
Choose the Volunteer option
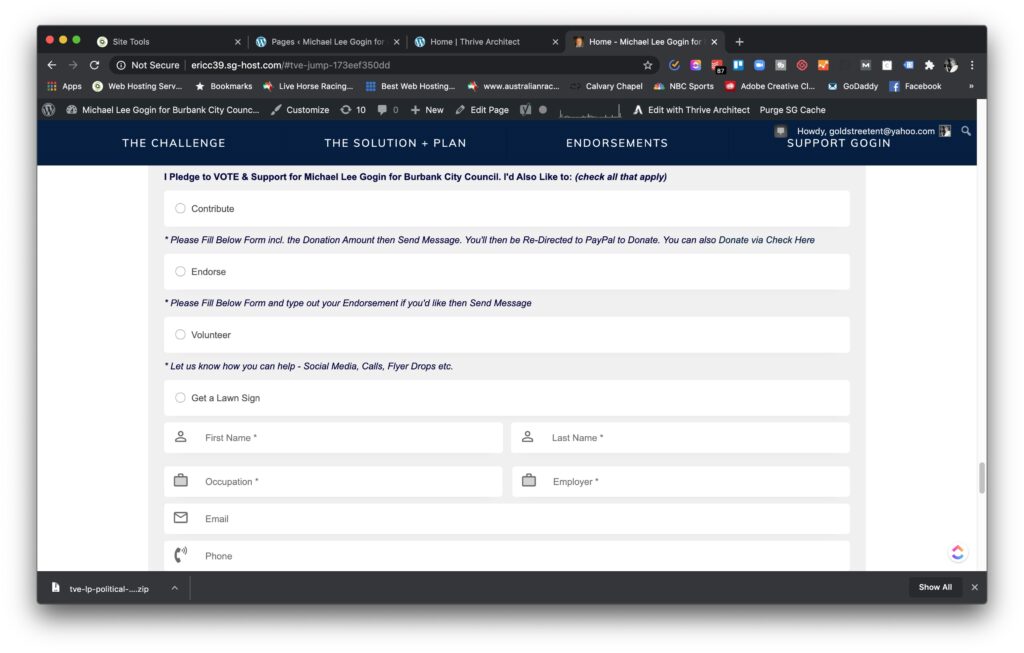coord(180,334)
